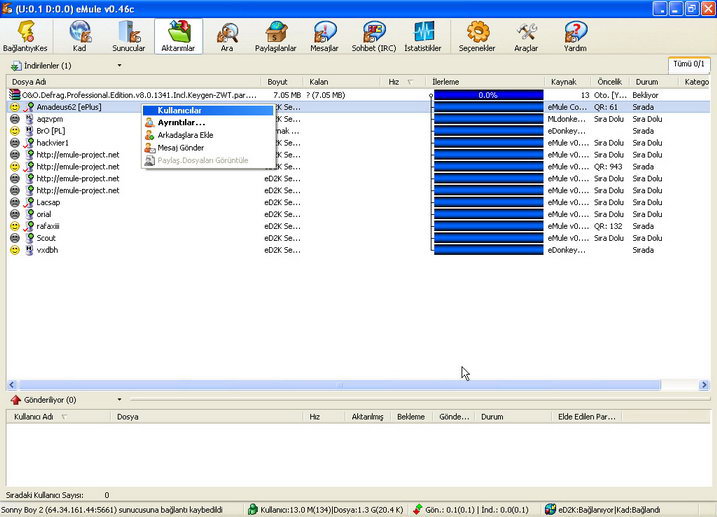Sort by Kalan column header
The height and width of the screenshot is (517, 717).
pyautogui.click(x=341, y=82)
